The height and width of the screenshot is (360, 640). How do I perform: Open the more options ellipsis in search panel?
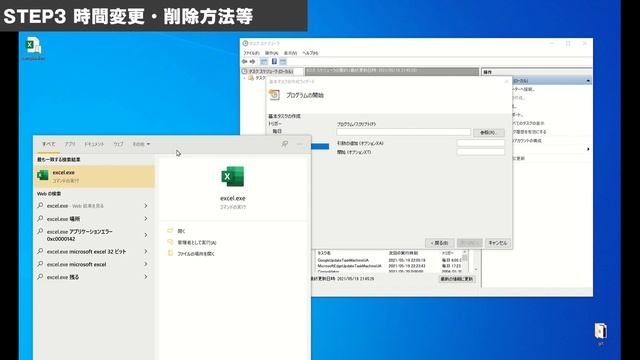click(300, 144)
